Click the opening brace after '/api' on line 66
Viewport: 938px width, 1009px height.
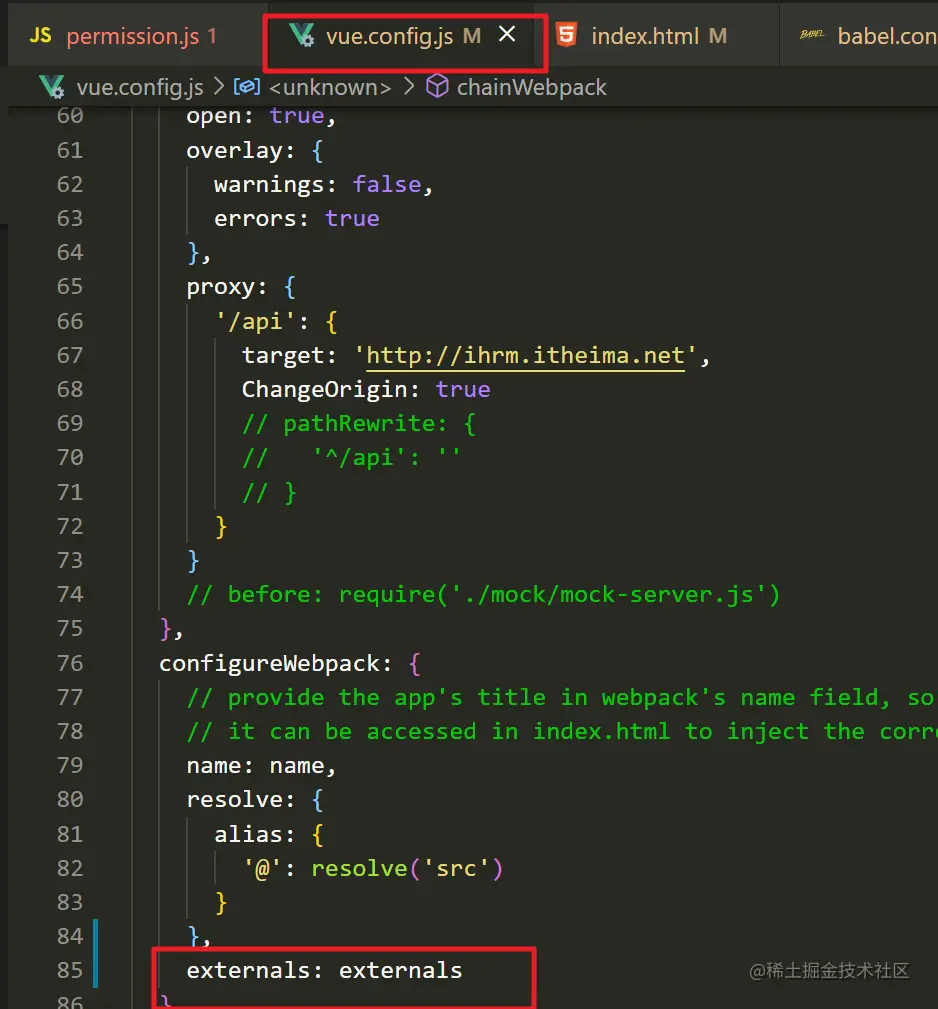(x=331, y=321)
